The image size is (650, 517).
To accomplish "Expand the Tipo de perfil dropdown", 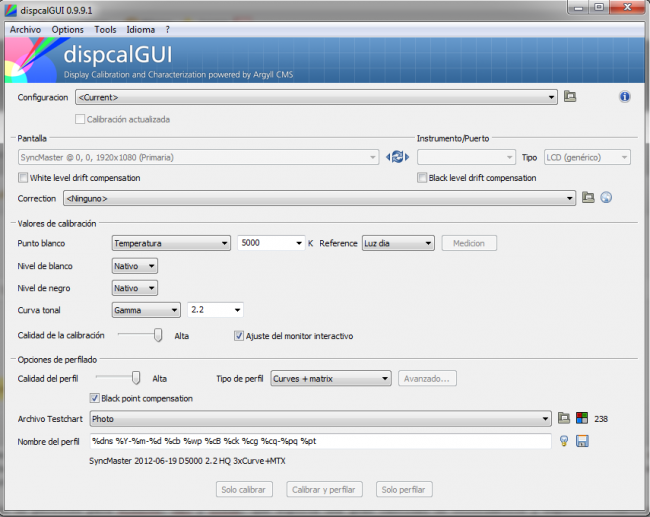I will (x=331, y=378).
